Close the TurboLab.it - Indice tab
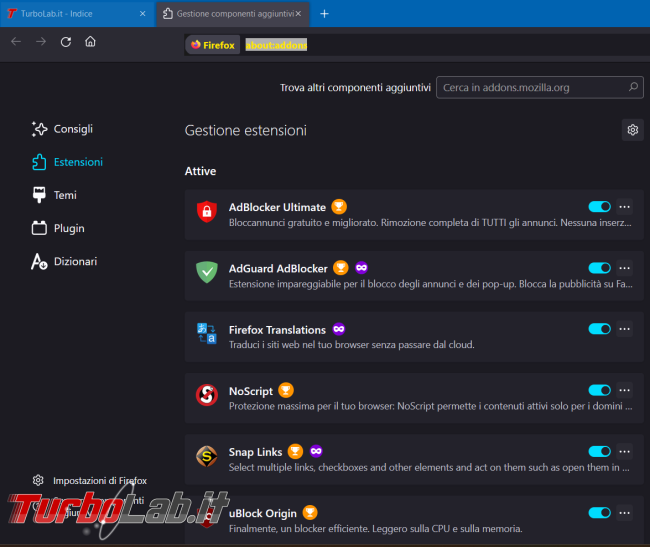Screen dimensions: 650x547 point(143,14)
